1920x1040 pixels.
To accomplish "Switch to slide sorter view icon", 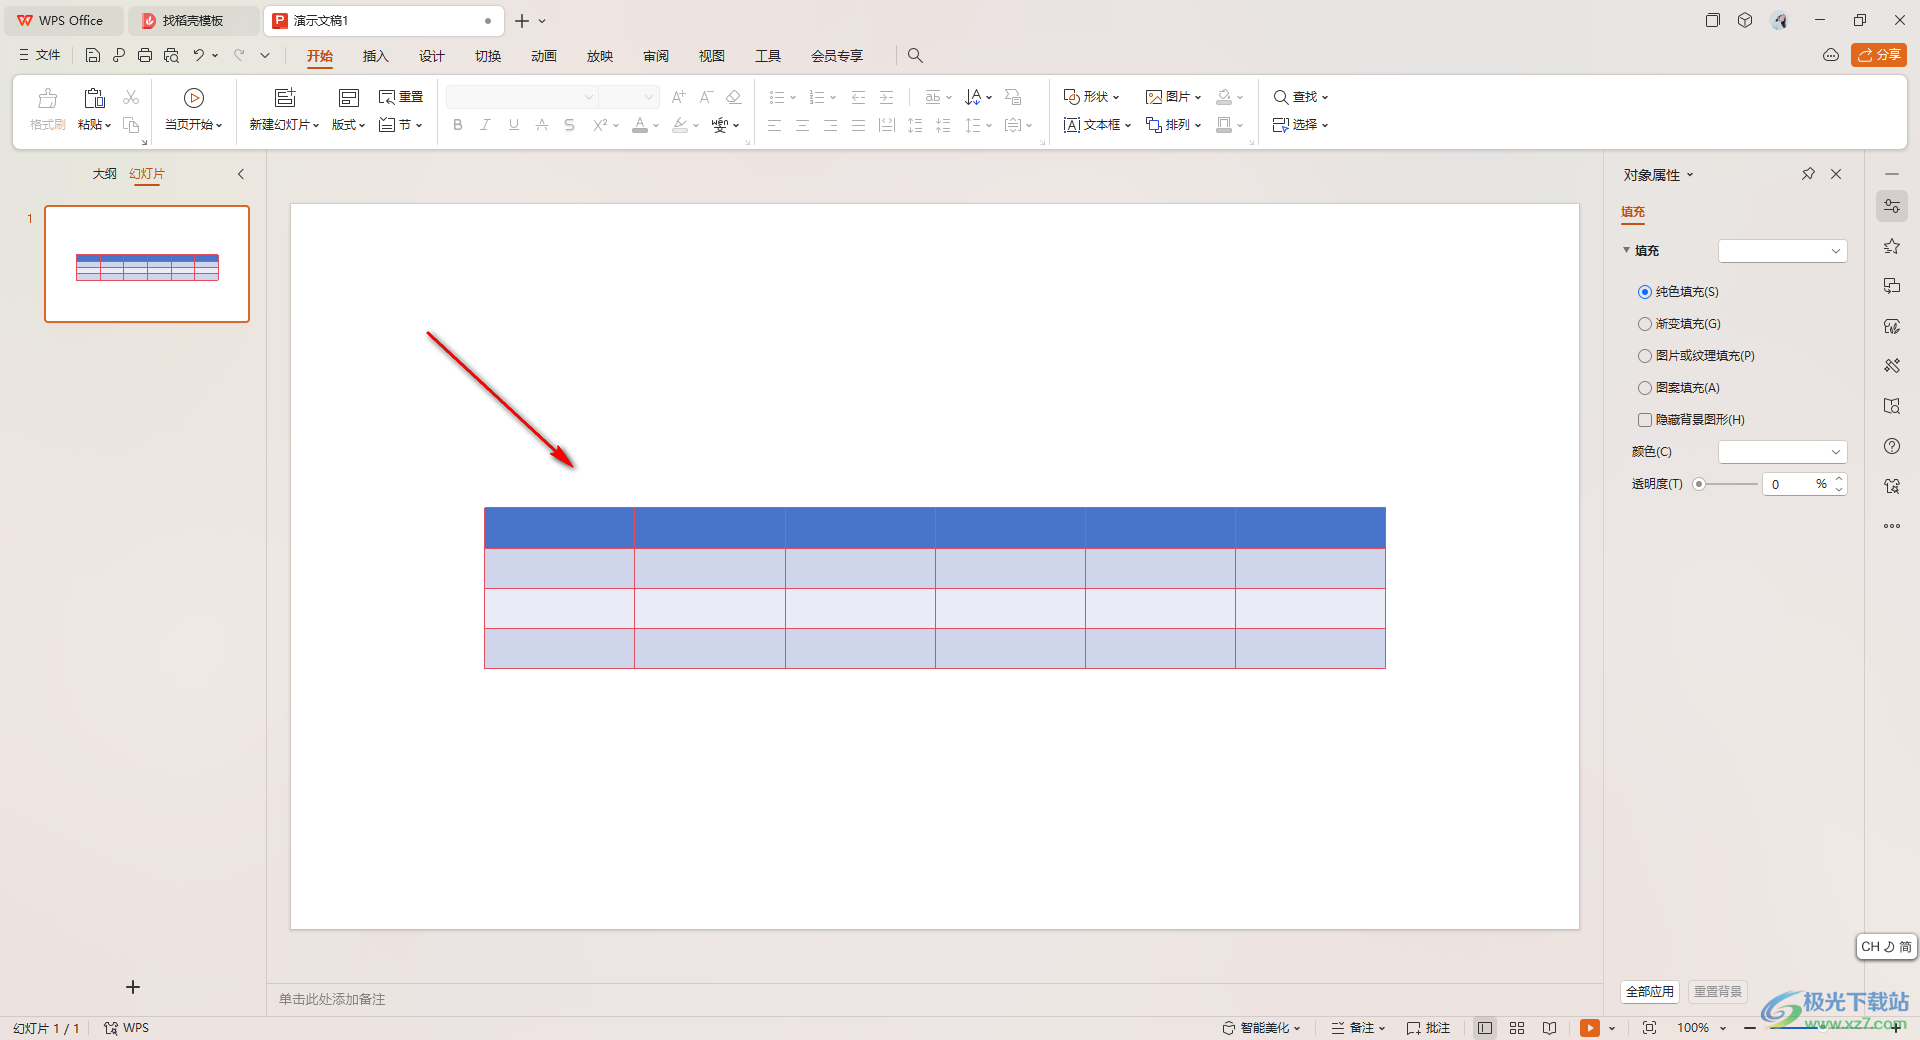I will click(x=1517, y=1028).
